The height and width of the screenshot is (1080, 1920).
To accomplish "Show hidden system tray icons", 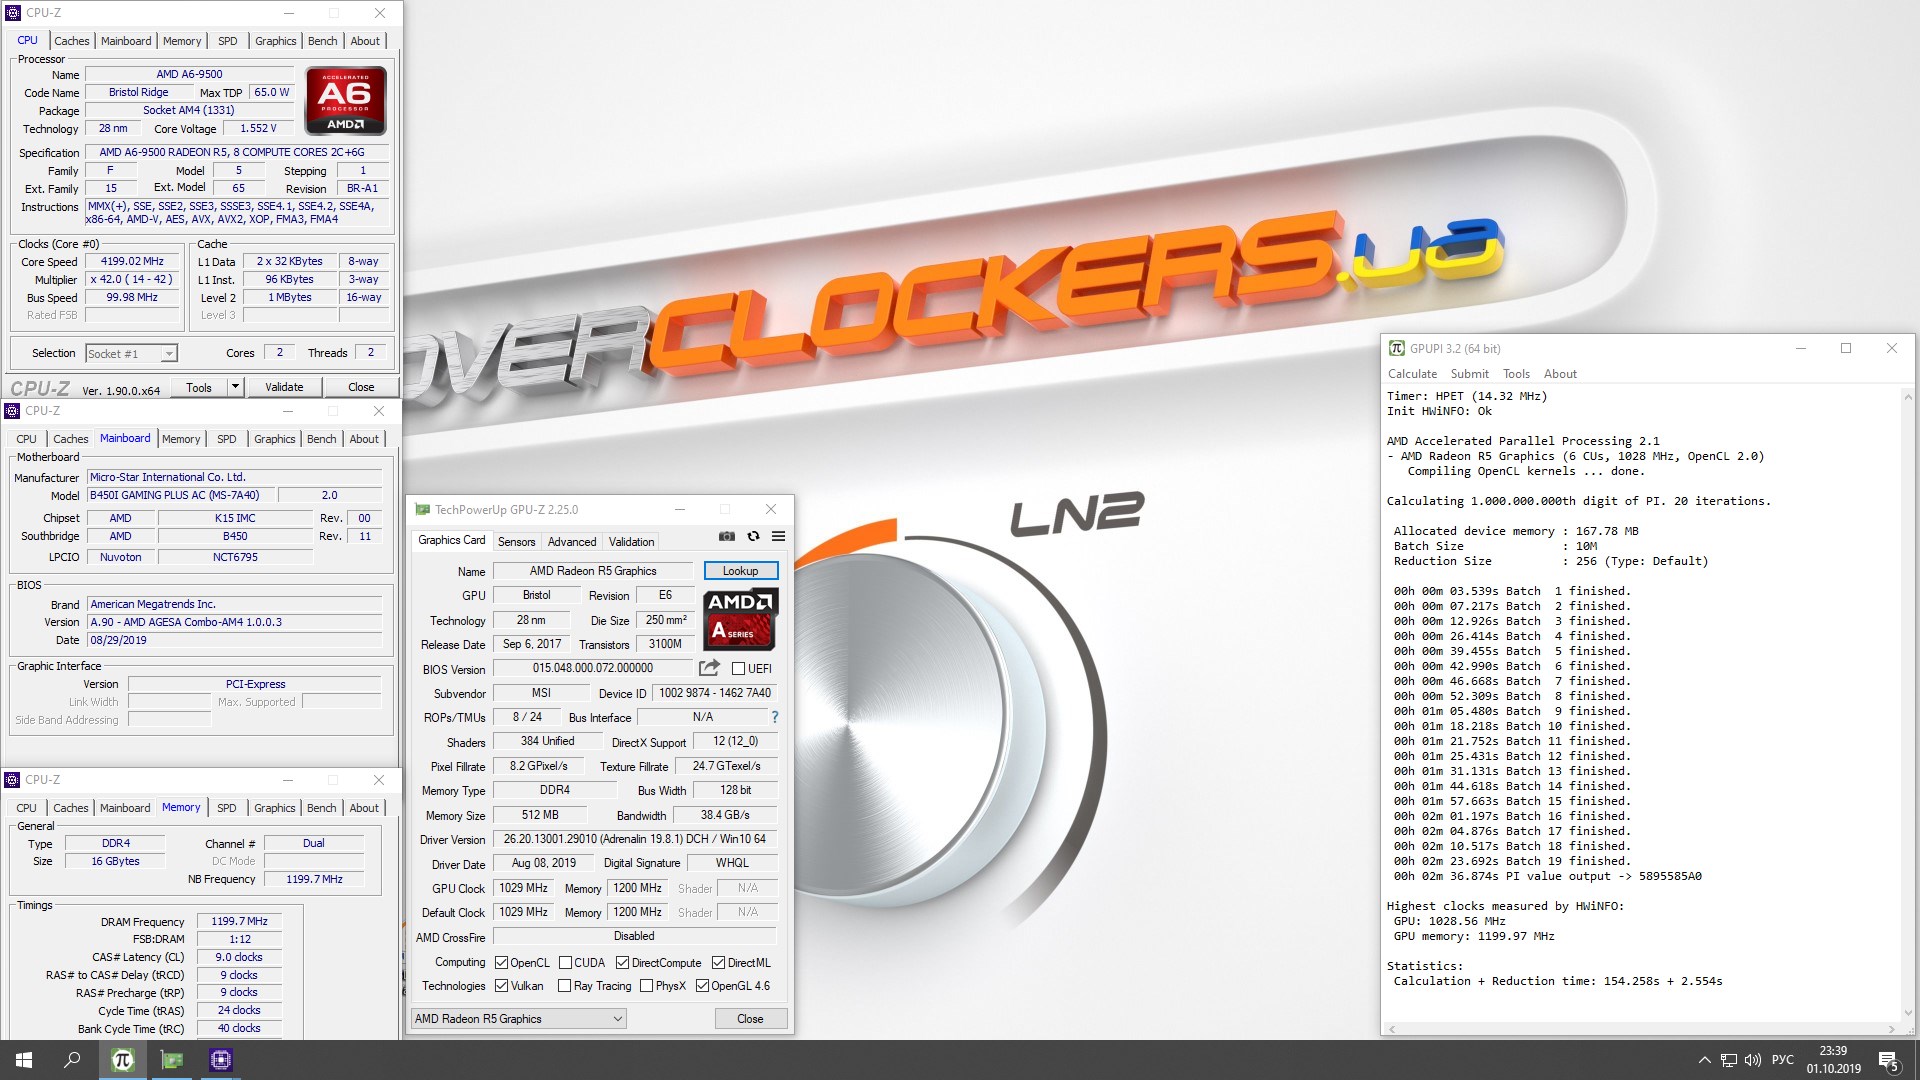I will tap(1704, 1060).
